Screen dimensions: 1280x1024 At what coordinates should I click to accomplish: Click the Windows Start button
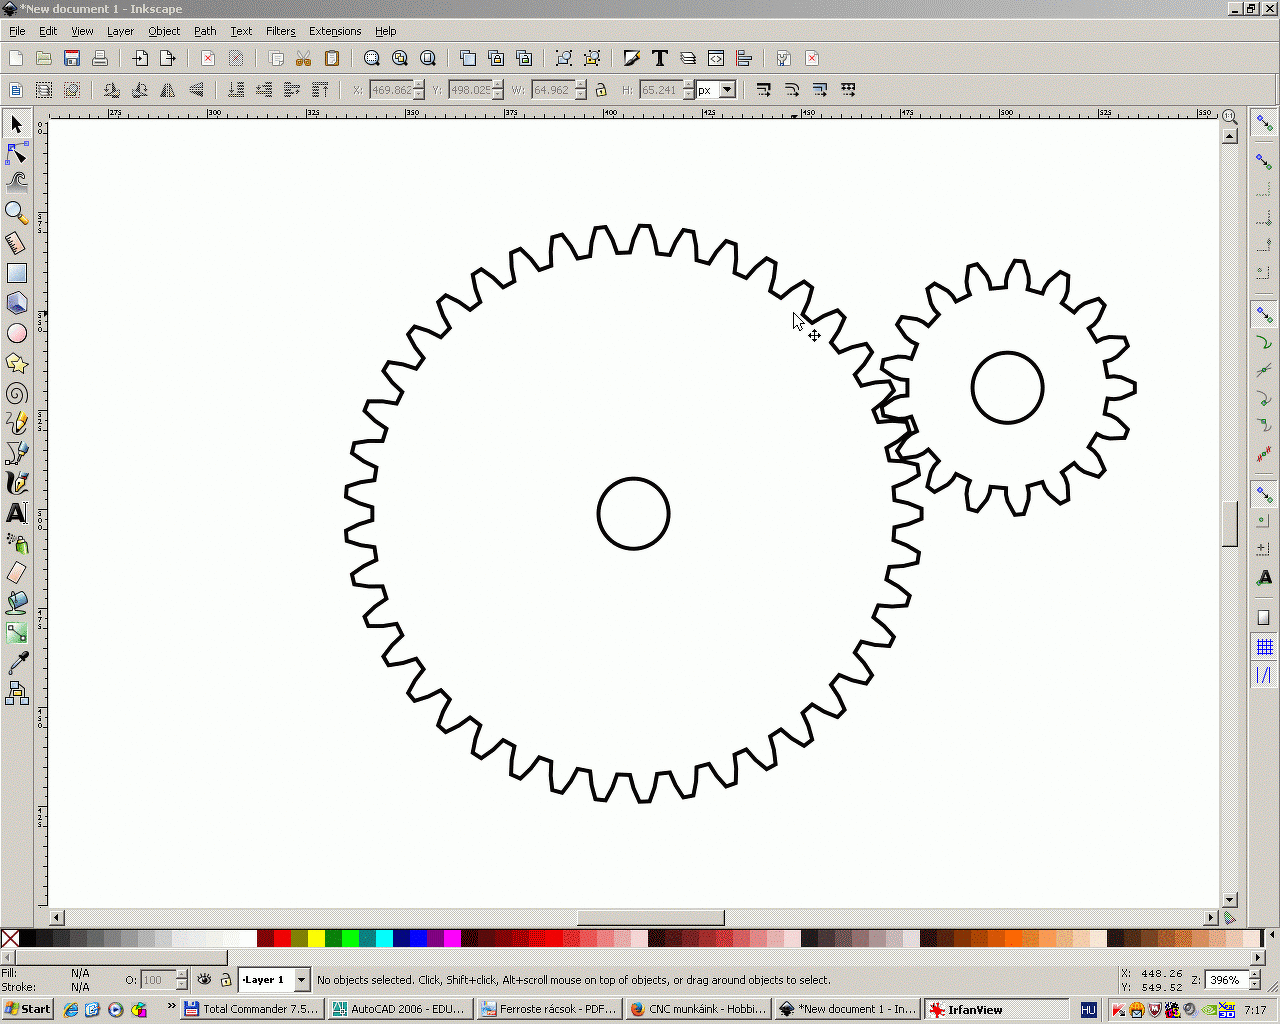click(x=28, y=1009)
